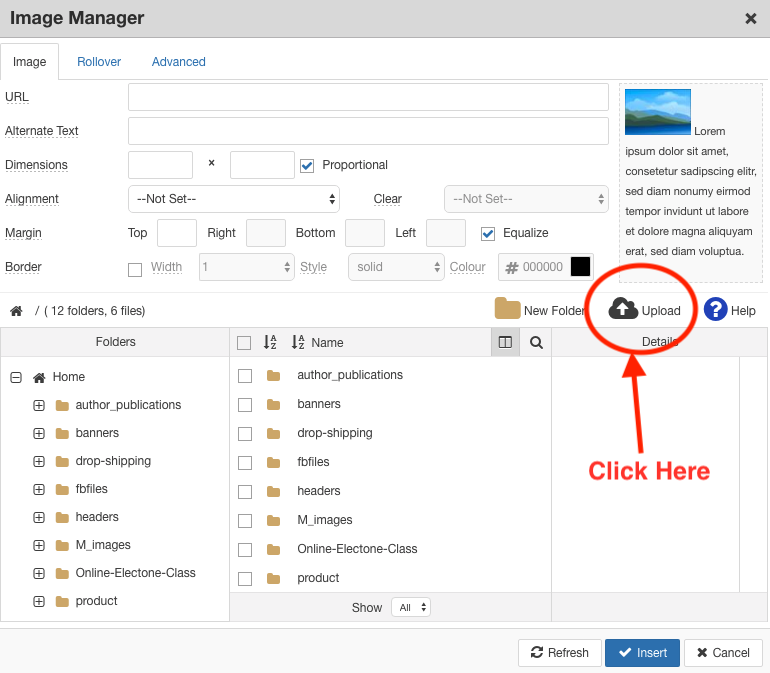Open the Show All files dropdown
The width and height of the screenshot is (770, 673).
413,607
